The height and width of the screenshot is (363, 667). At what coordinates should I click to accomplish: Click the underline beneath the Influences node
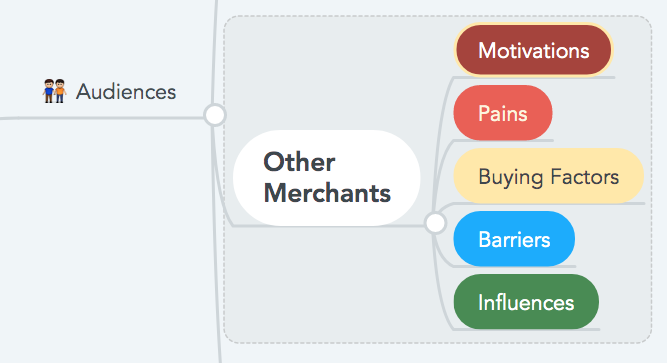(526, 329)
